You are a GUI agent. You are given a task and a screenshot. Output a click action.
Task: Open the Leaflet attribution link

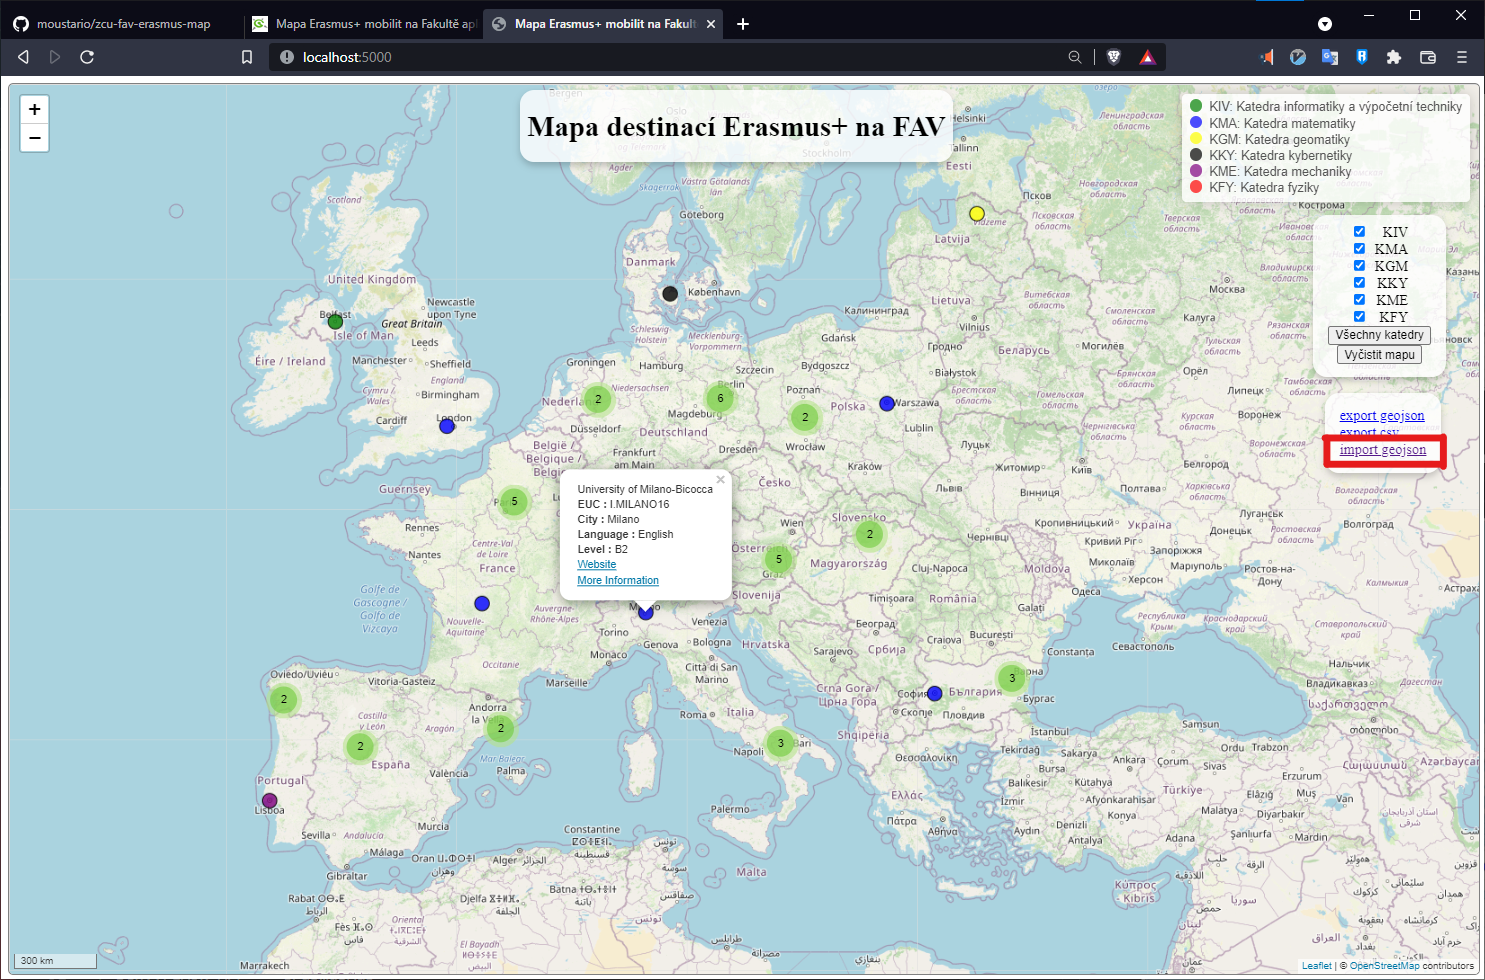pyautogui.click(x=1317, y=965)
